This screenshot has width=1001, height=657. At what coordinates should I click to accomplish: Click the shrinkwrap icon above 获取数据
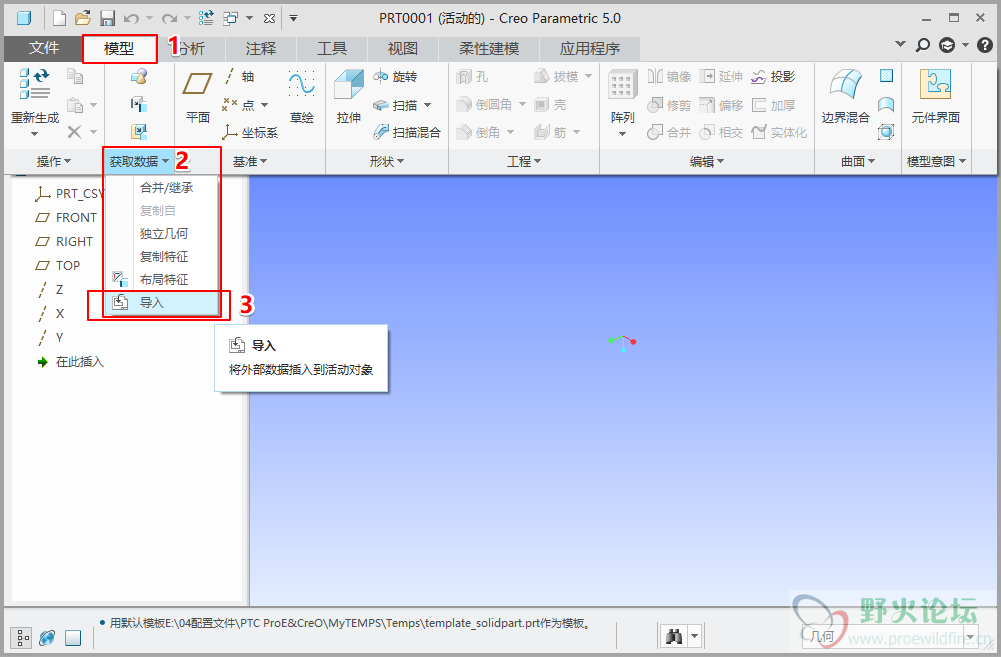coord(139,132)
